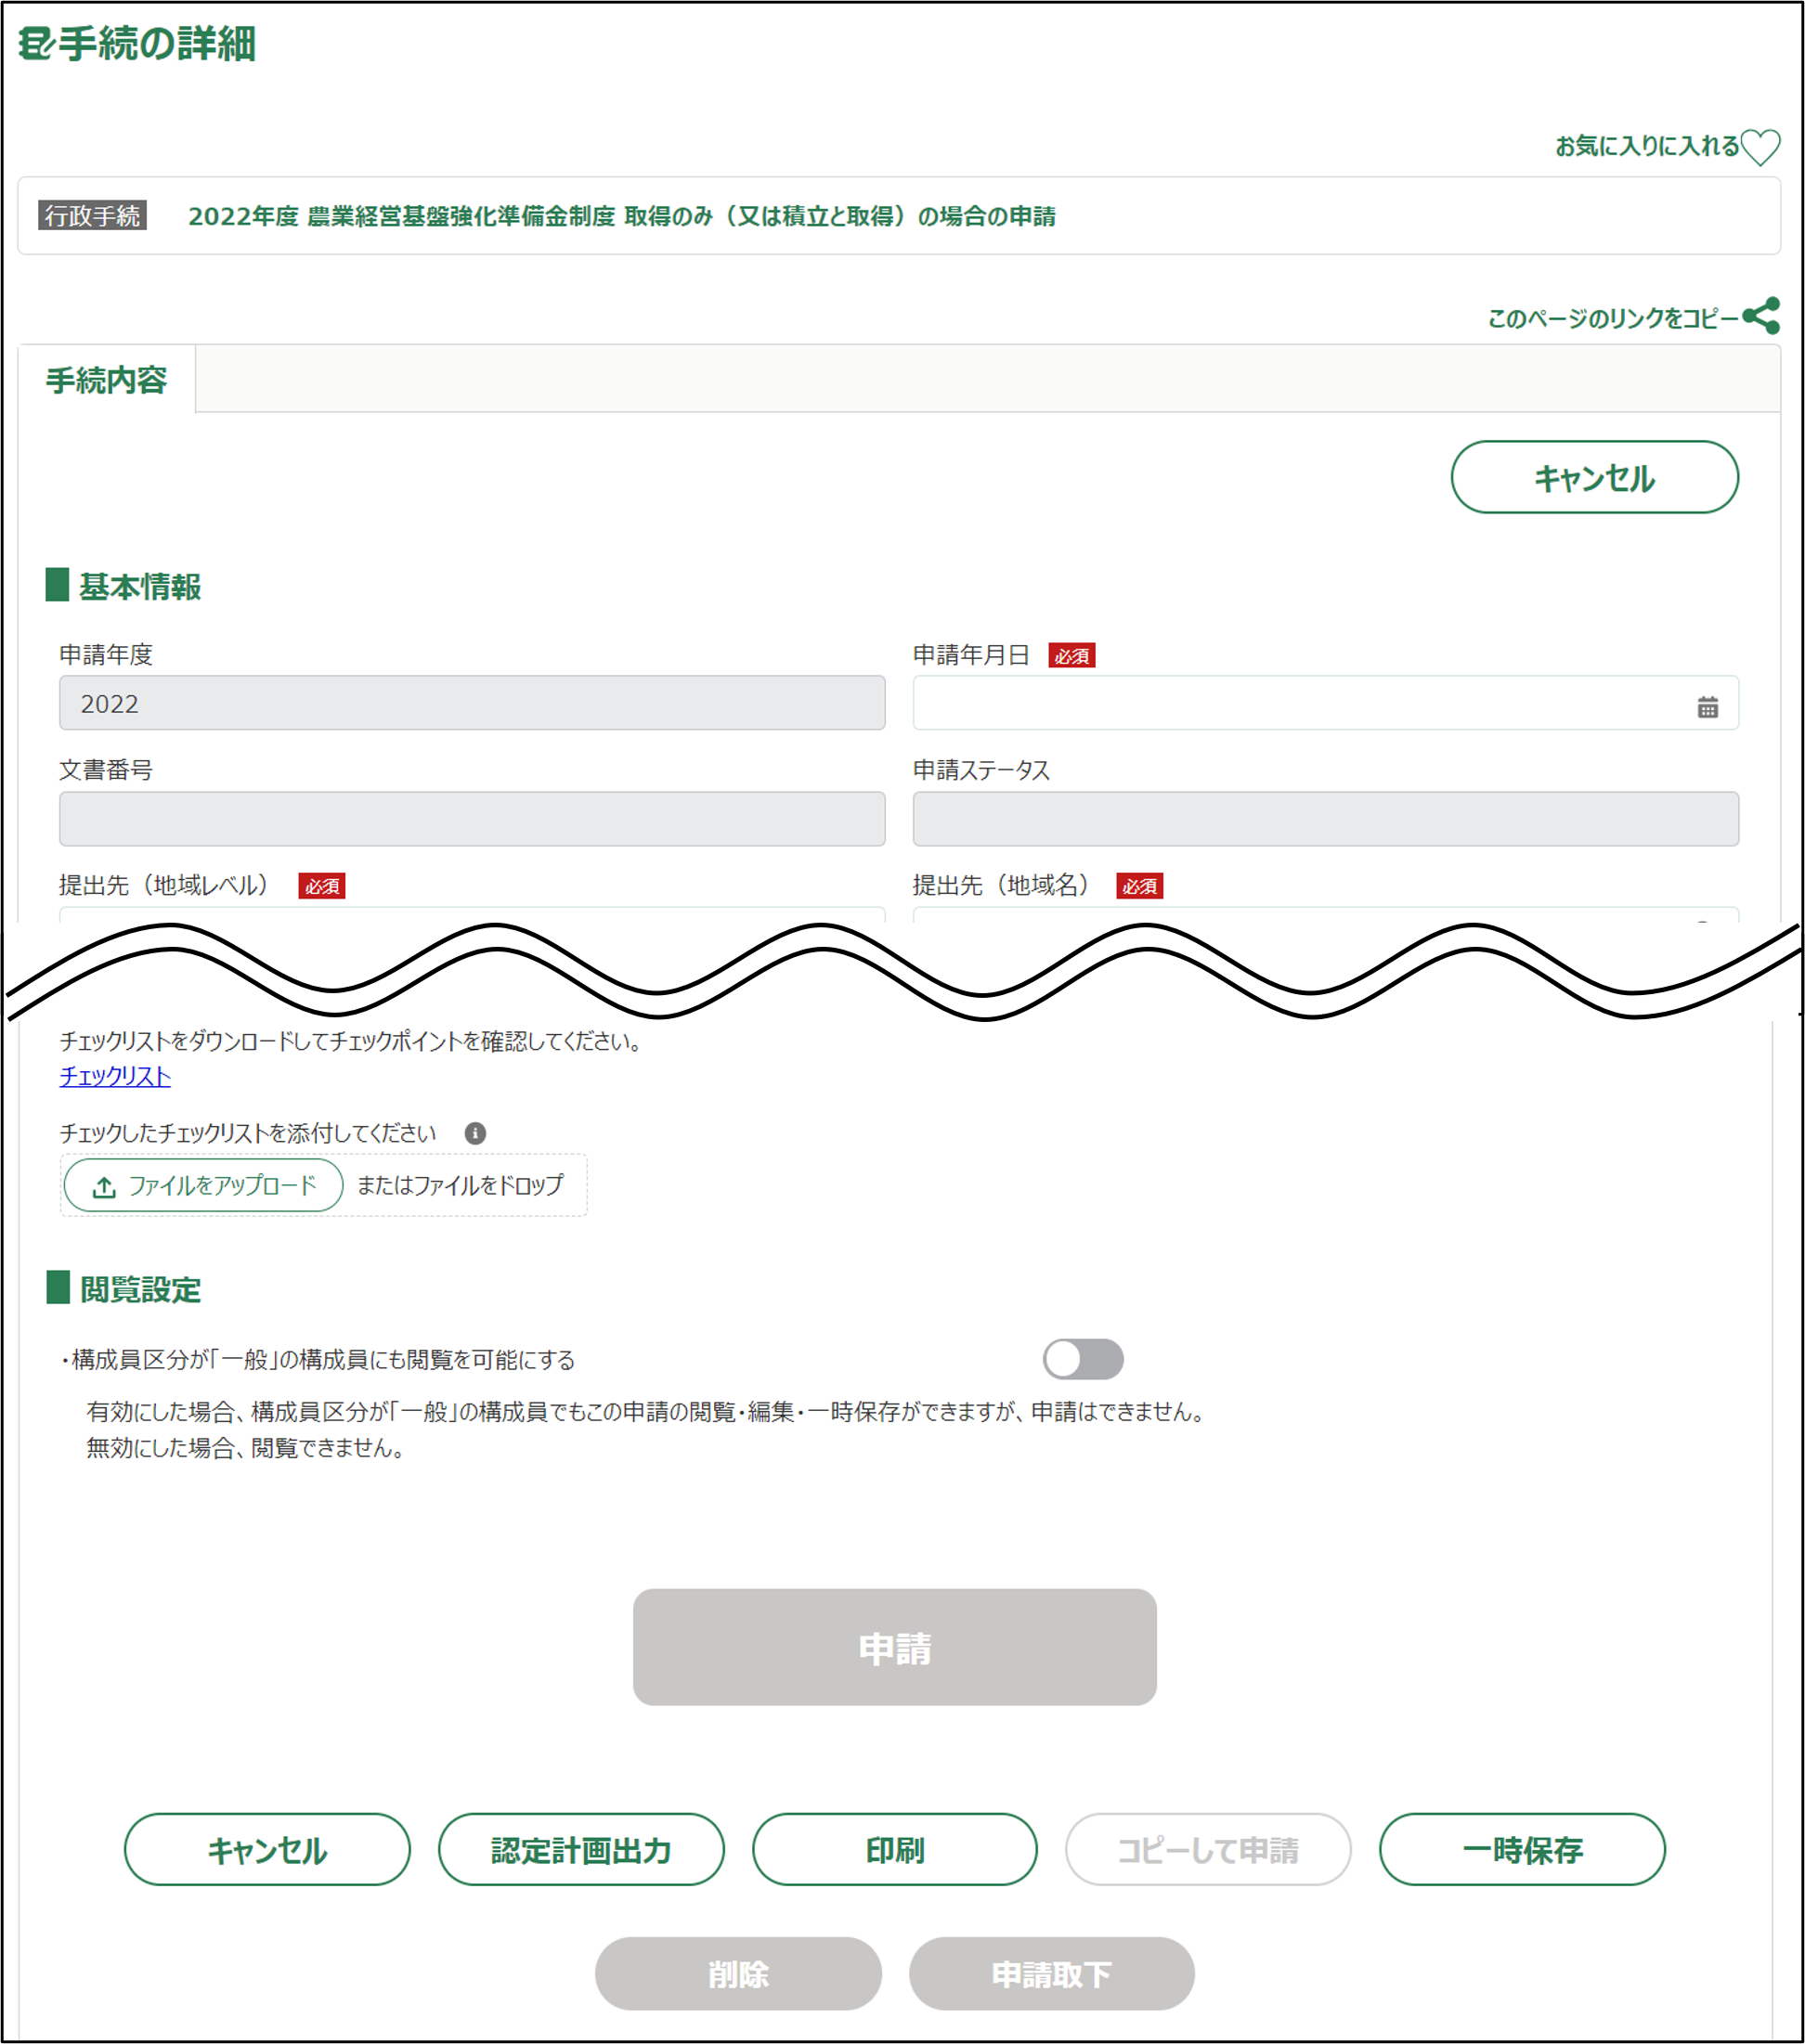Click the favorite heart icon
This screenshot has width=1805, height=2044.
click(1760, 147)
